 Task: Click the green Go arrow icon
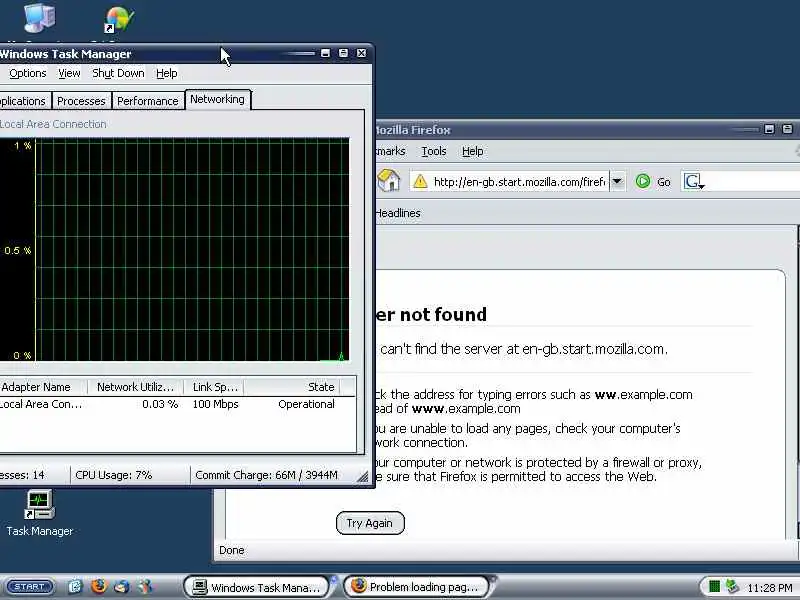pyautogui.click(x=643, y=181)
